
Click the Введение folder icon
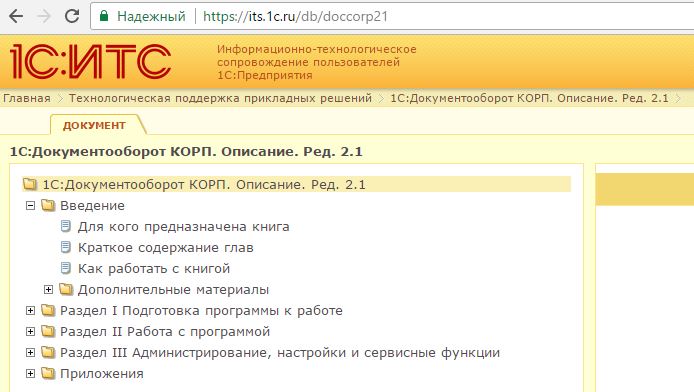pyautogui.click(x=48, y=205)
